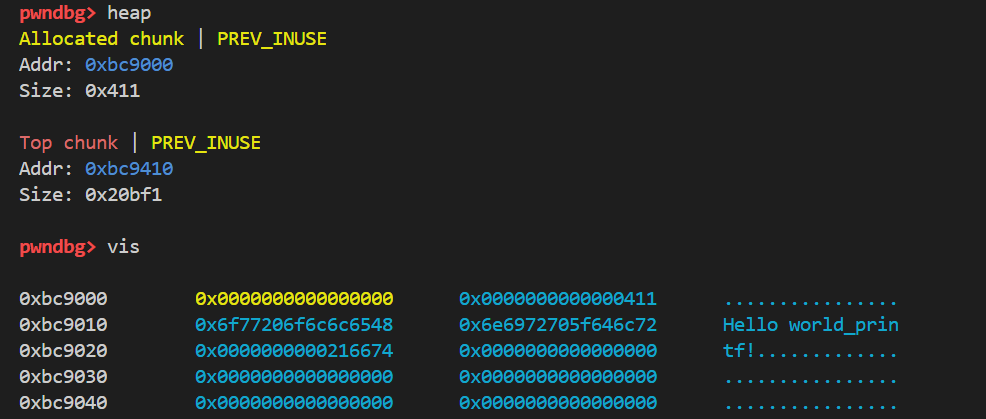Click top chunk address 0xbc9410 link
The height and width of the screenshot is (419, 986).
point(129,169)
